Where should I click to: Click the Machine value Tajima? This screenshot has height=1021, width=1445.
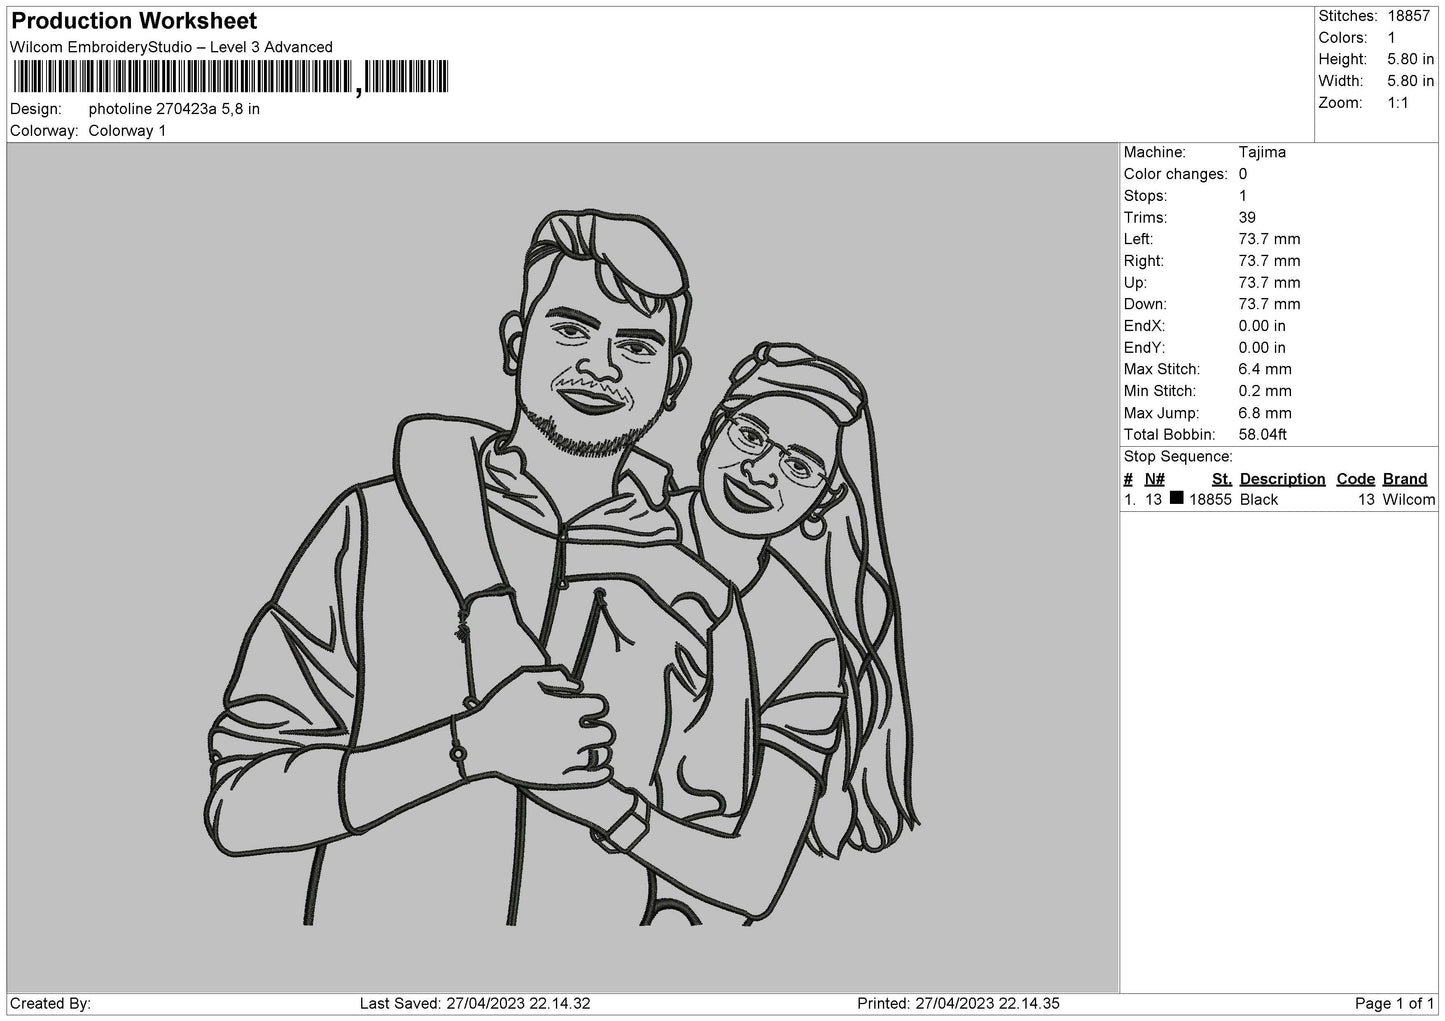click(x=1262, y=152)
